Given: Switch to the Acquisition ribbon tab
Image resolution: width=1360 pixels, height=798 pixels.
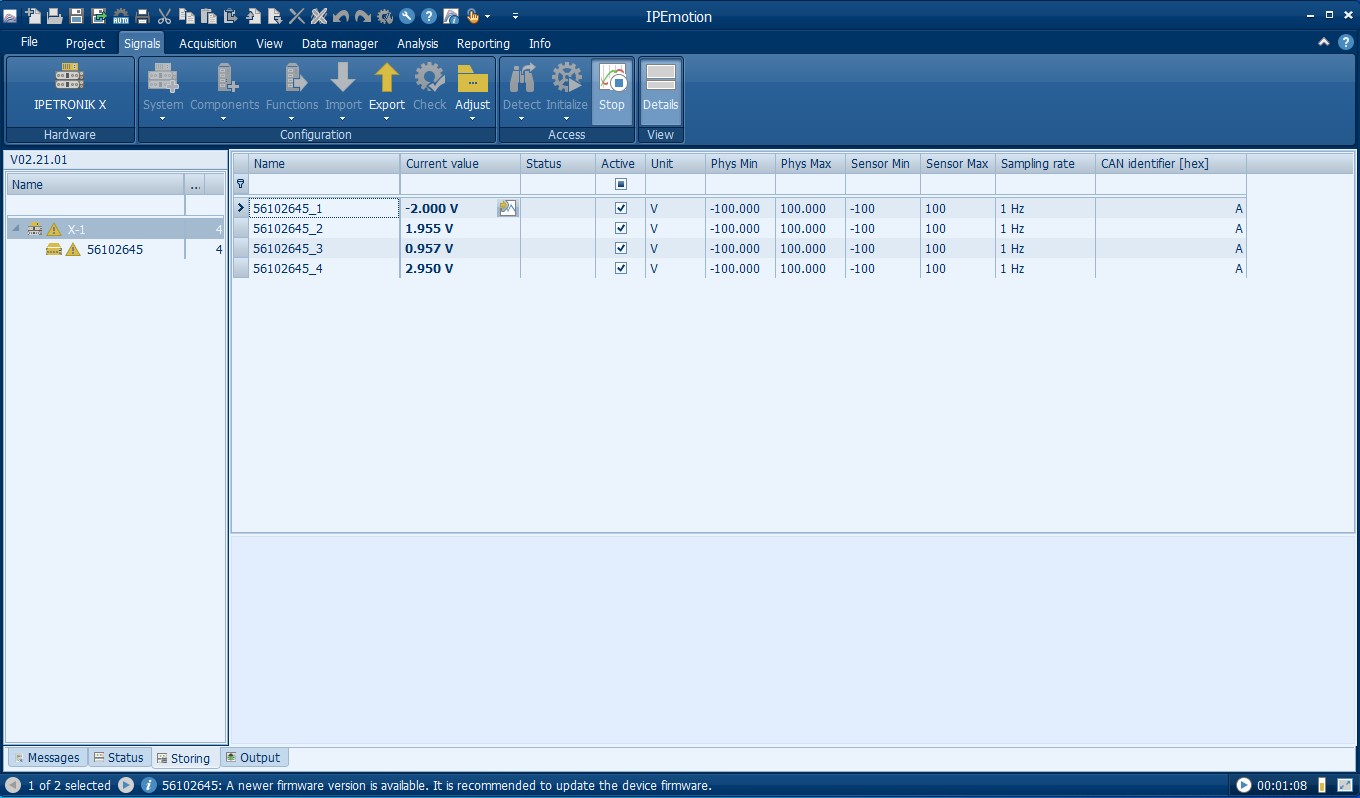Looking at the screenshot, I should point(208,43).
